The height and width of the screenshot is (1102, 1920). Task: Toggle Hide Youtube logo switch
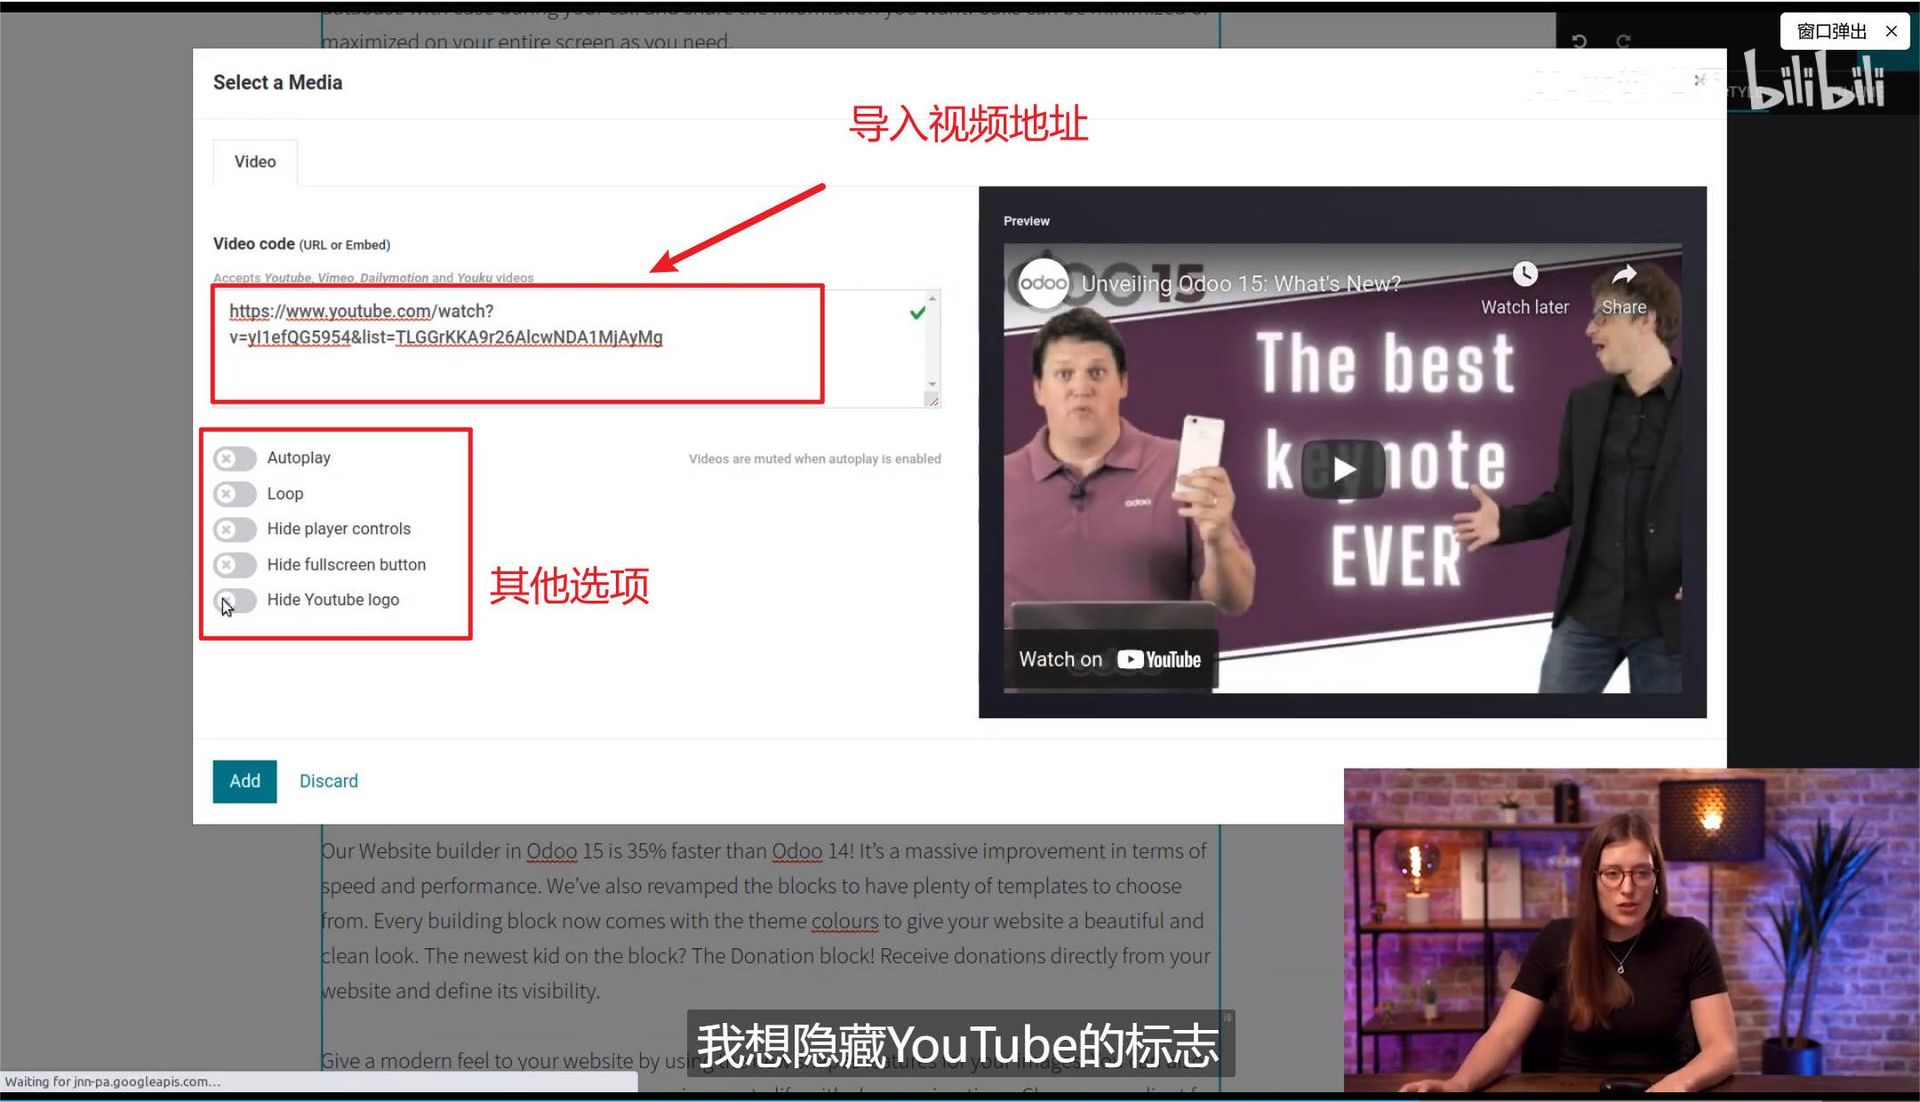(x=235, y=600)
